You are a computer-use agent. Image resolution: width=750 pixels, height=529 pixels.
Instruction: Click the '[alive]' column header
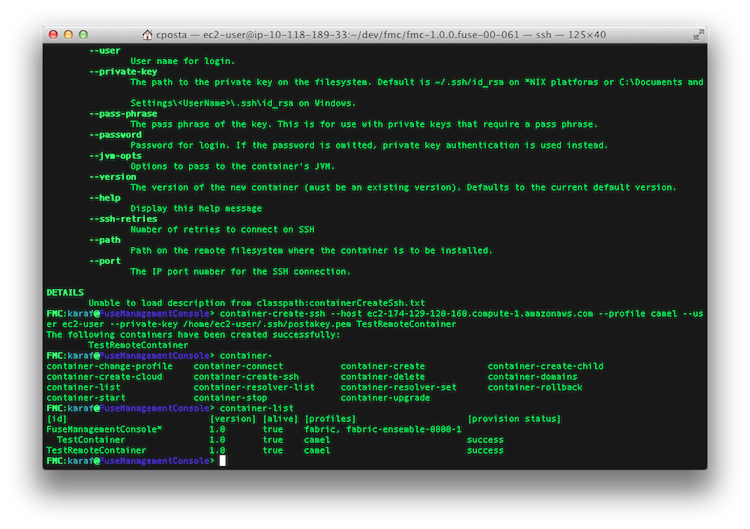tap(280, 419)
